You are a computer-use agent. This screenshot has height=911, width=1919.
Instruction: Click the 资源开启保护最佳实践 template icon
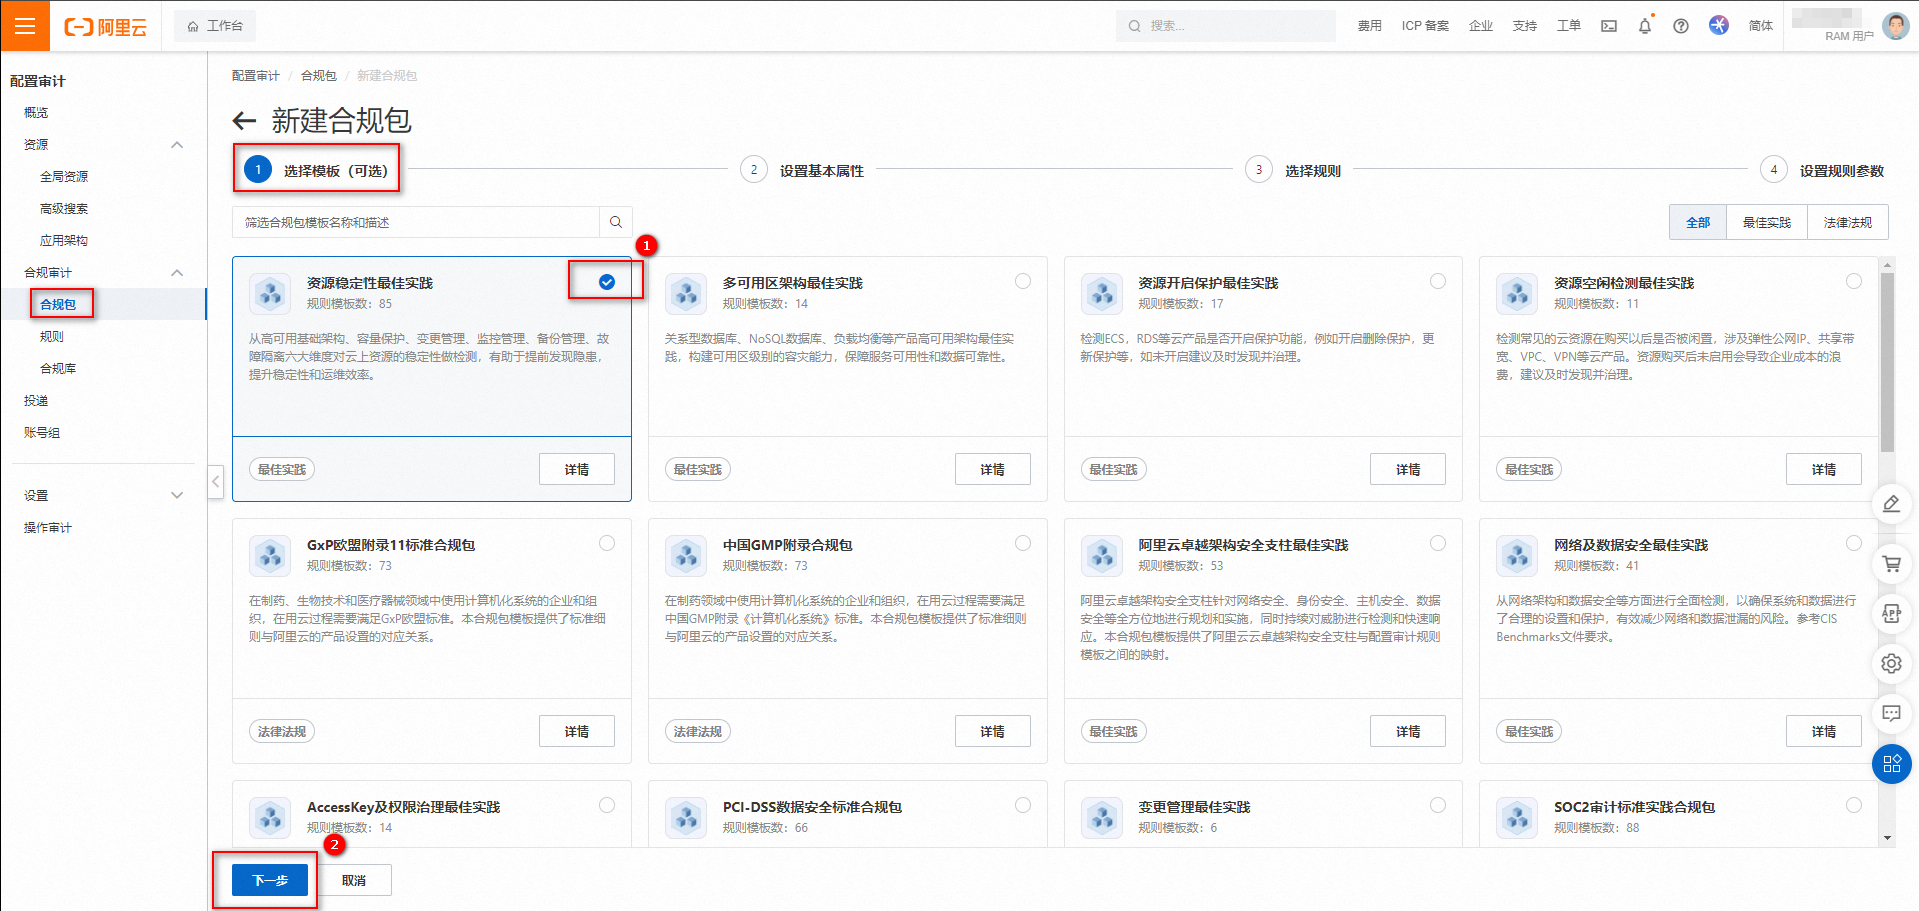pos(1102,293)
